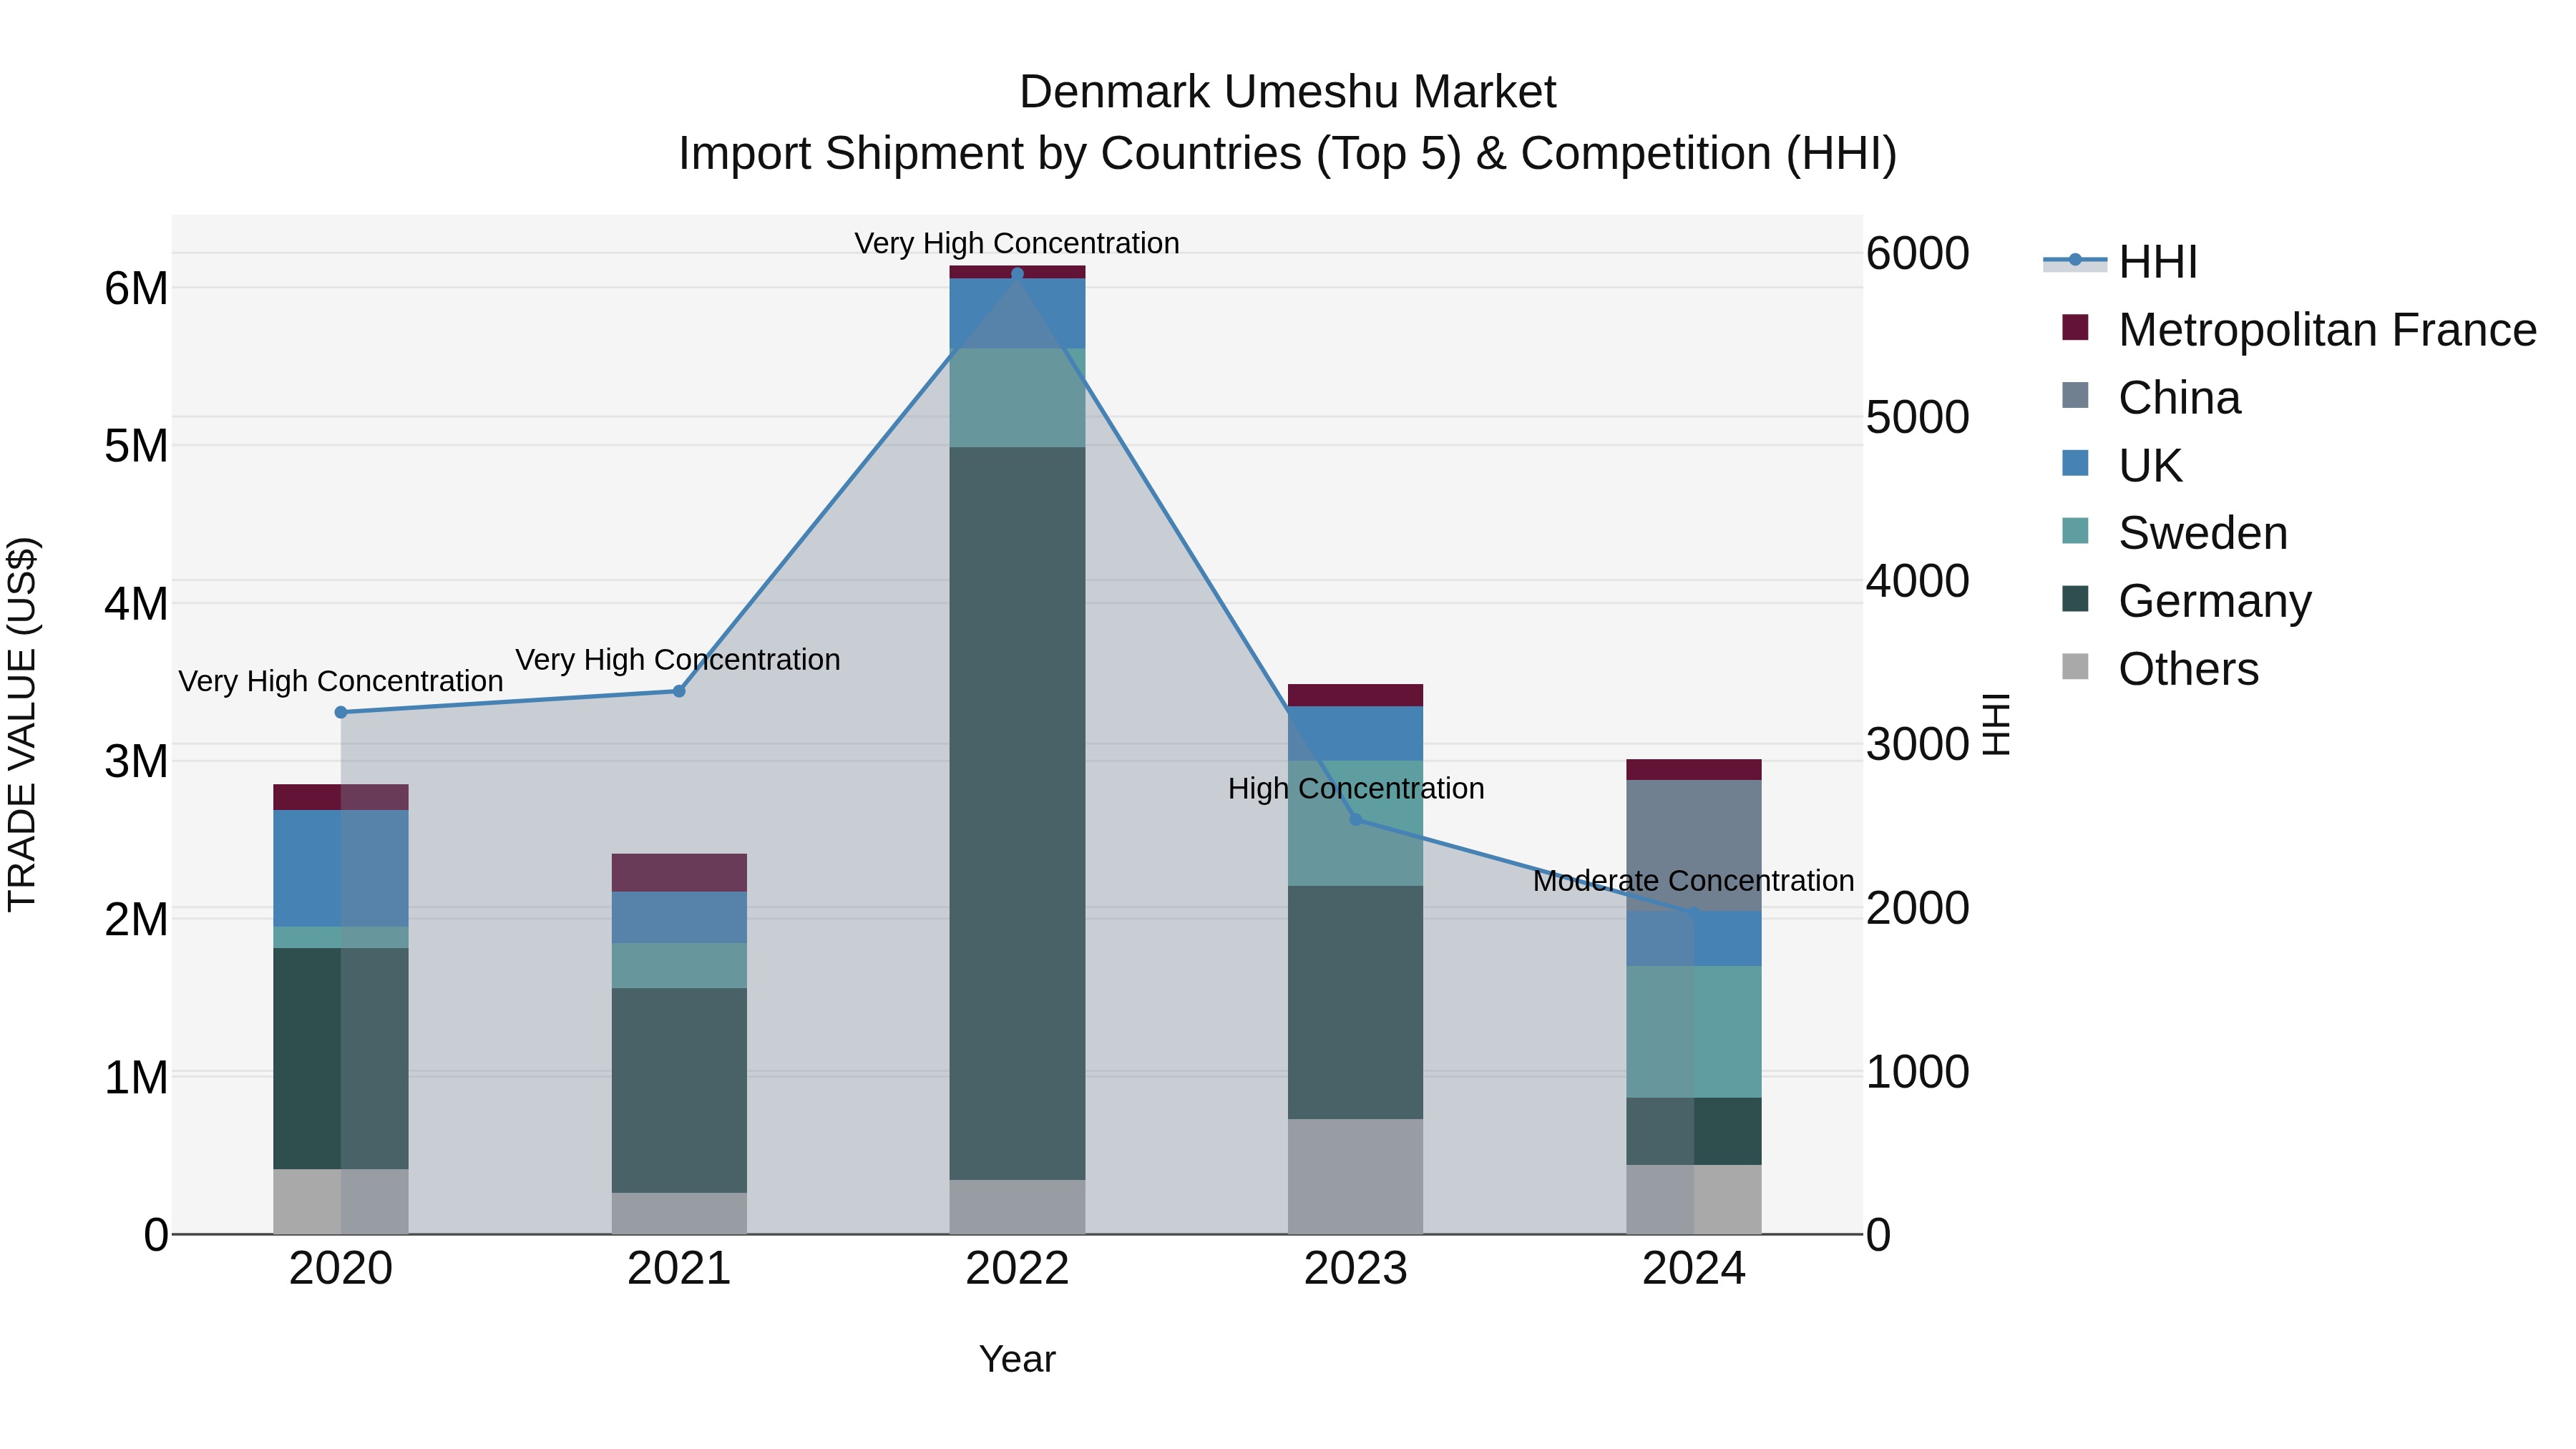Toggle the HHI legend entry
2576x1449 pixels.
pos(2120,262)
